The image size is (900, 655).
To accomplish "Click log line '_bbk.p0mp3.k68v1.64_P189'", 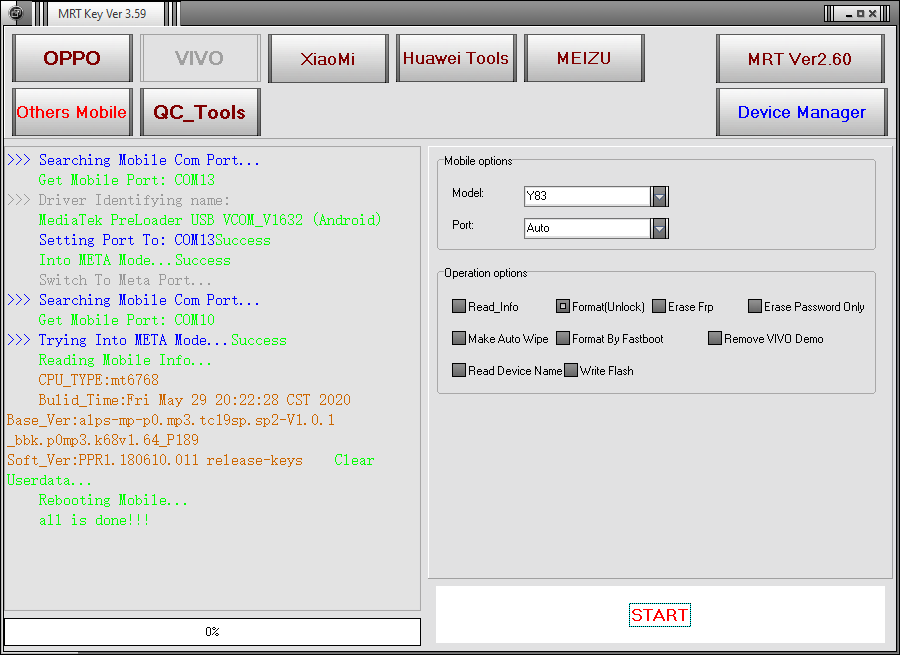I will click(103, 440).
